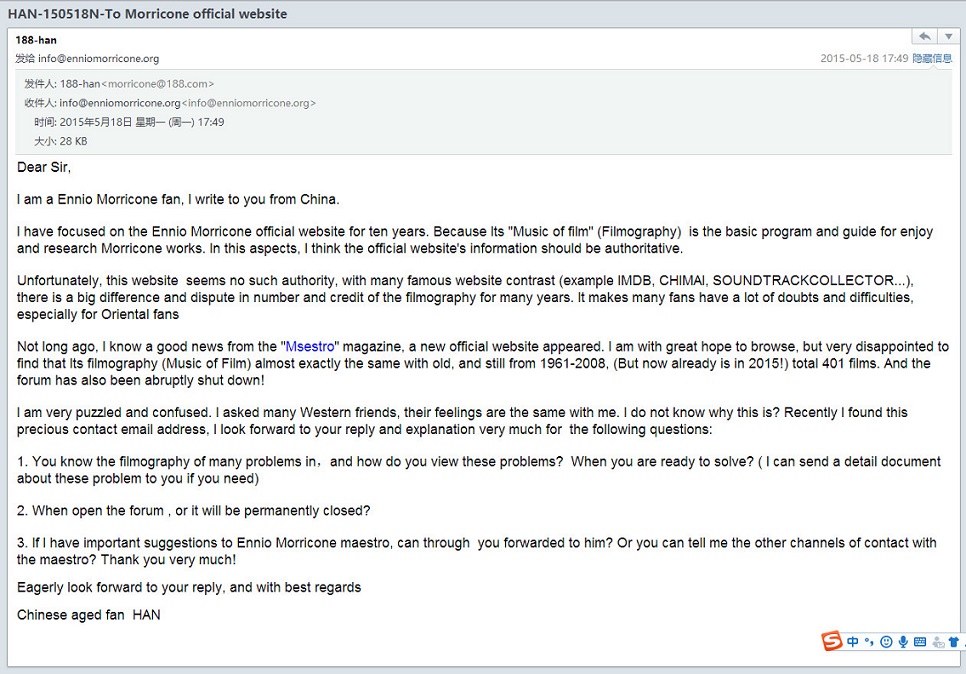Screen dimensions: 966x674
Task: Click the sender name 188-han
Action: click(x=36, y=40)
